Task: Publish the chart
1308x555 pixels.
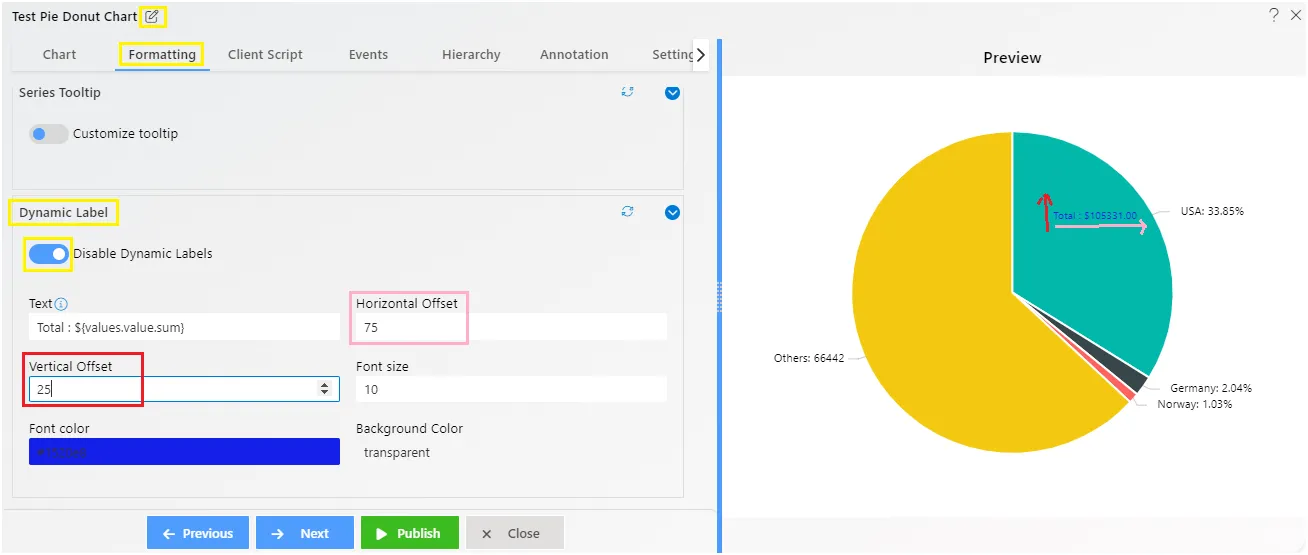Action: click(x=409, y=533)
